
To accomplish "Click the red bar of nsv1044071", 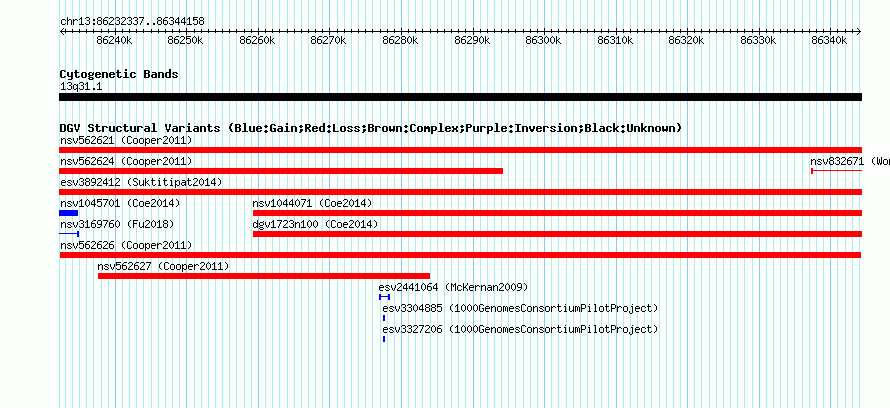I will coord(557,213).
